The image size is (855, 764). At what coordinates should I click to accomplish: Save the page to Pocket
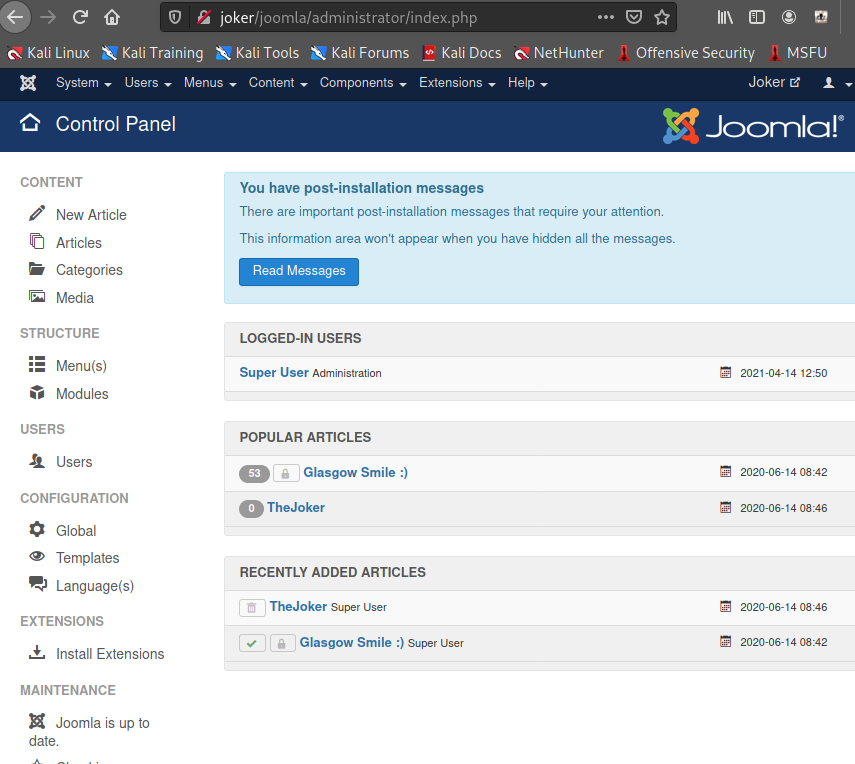click(634, 17)
